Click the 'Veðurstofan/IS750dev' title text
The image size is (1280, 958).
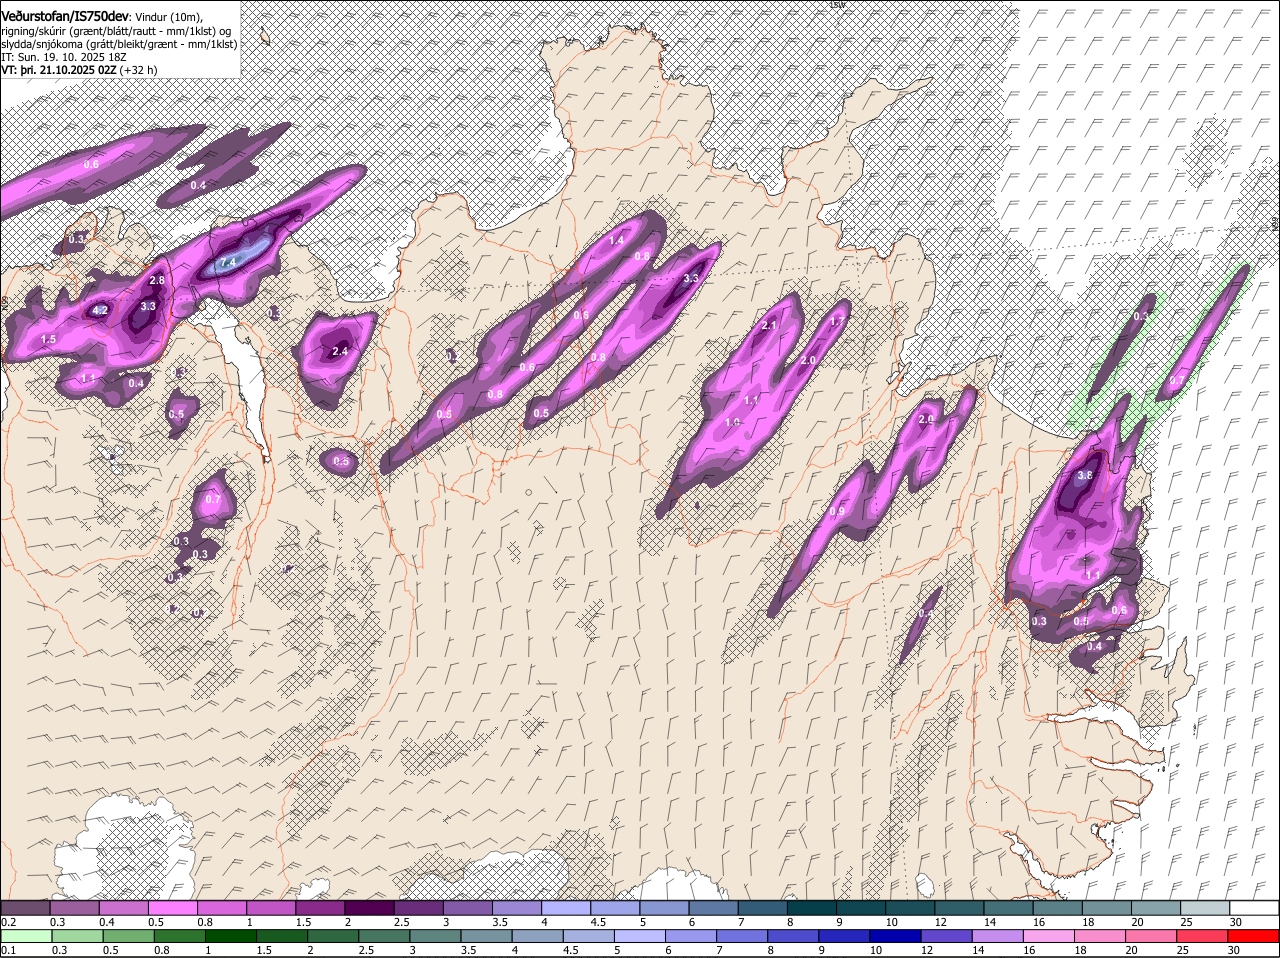65,15
